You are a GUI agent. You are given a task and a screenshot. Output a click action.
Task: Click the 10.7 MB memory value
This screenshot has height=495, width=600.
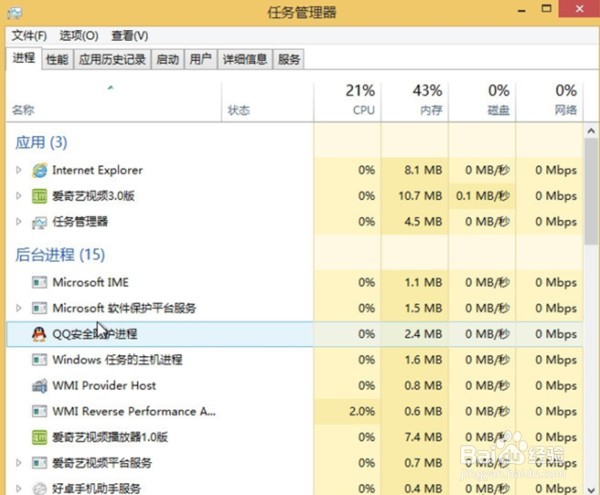(x=420, y=196)
